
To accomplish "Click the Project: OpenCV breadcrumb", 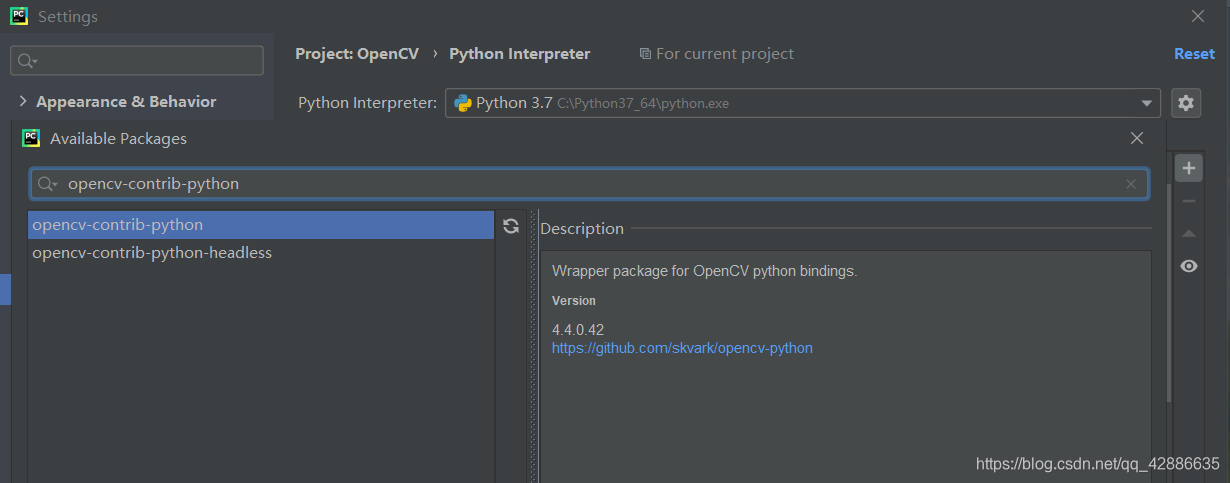I will coord(357,54).
